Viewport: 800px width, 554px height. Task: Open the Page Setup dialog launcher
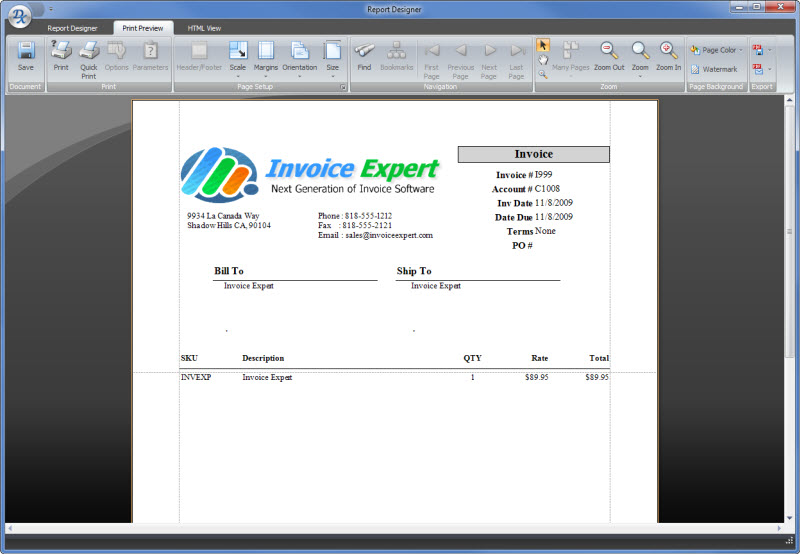pos(343,87)
